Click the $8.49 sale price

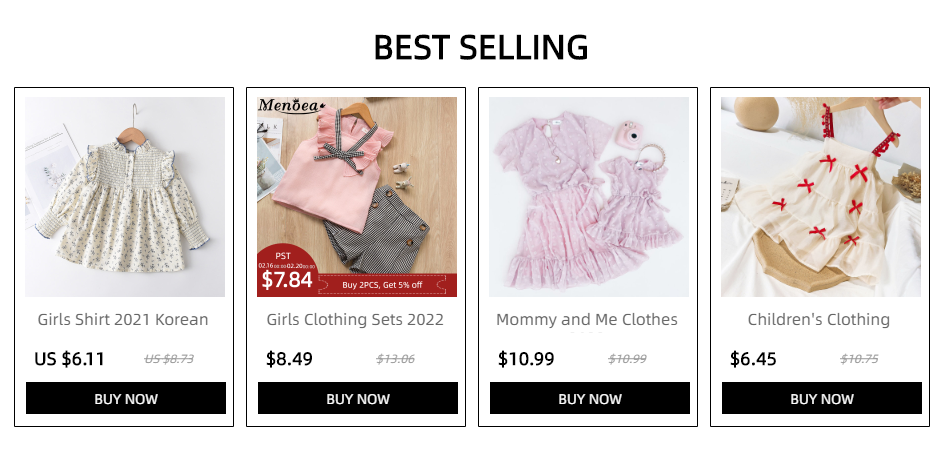290,359
